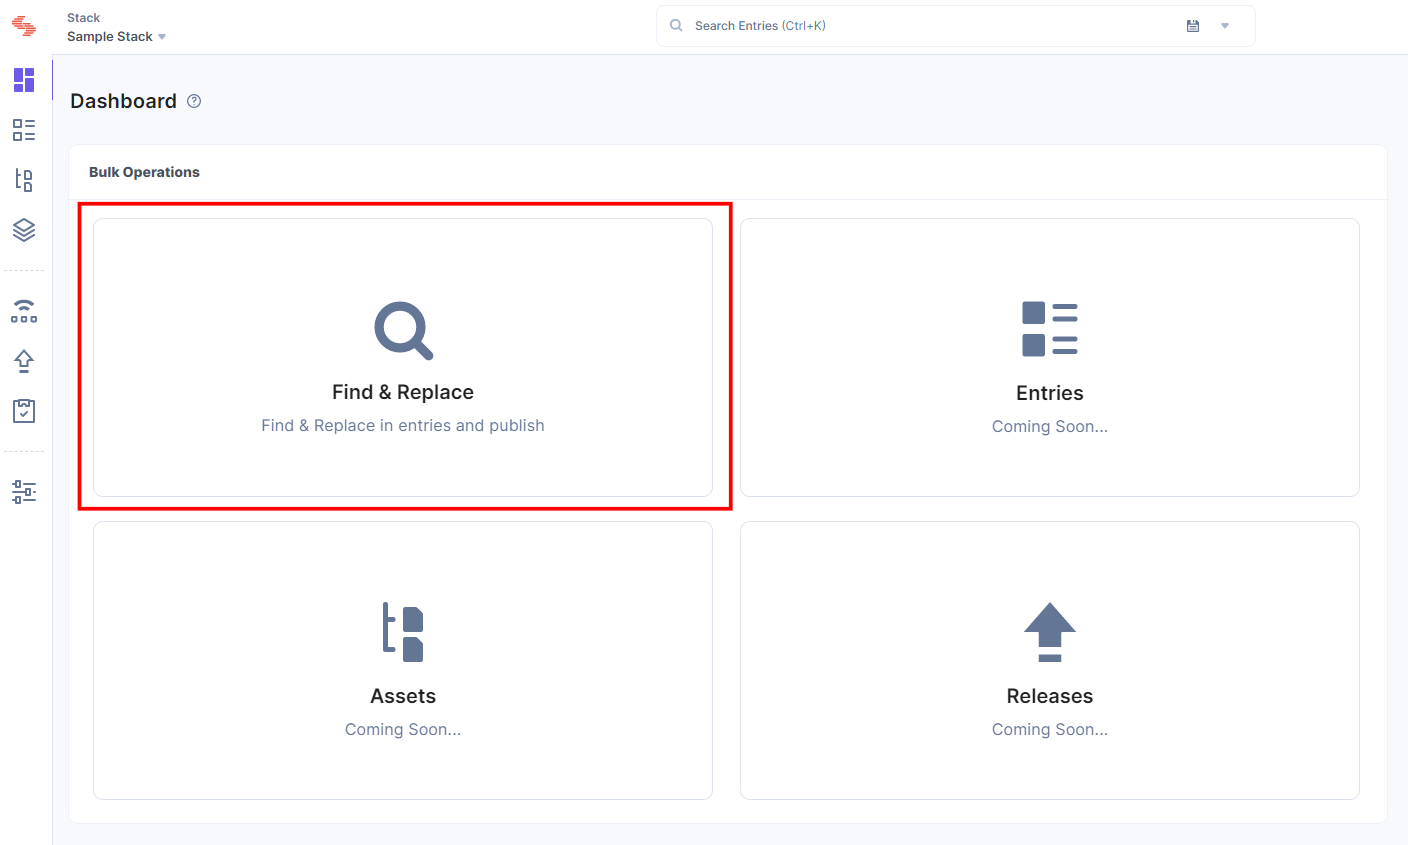Screen dimensions: 1408x845
Task: Switch to the Bulk Operations section header
Action: 144,171
